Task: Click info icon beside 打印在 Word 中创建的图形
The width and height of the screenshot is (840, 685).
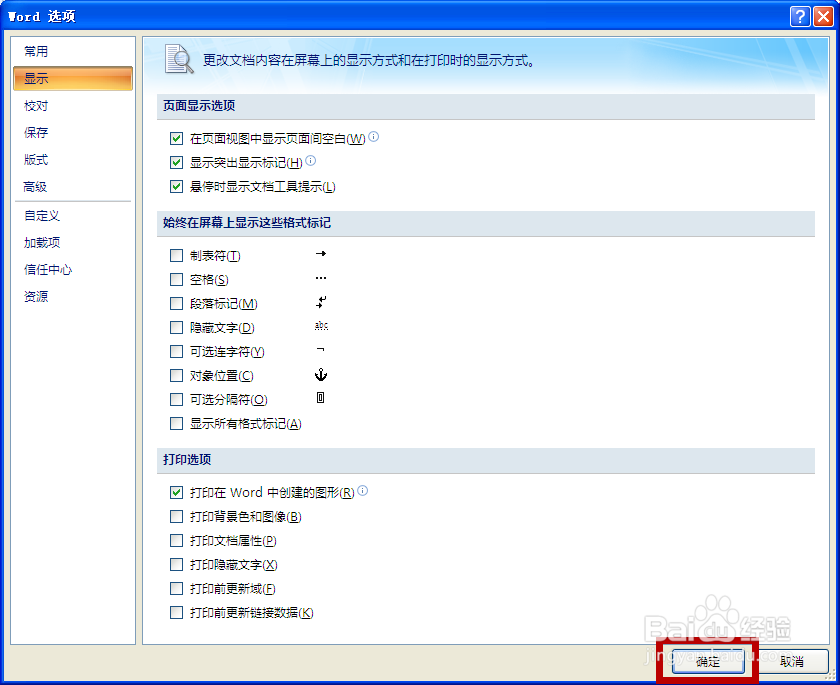Action: 363,491
